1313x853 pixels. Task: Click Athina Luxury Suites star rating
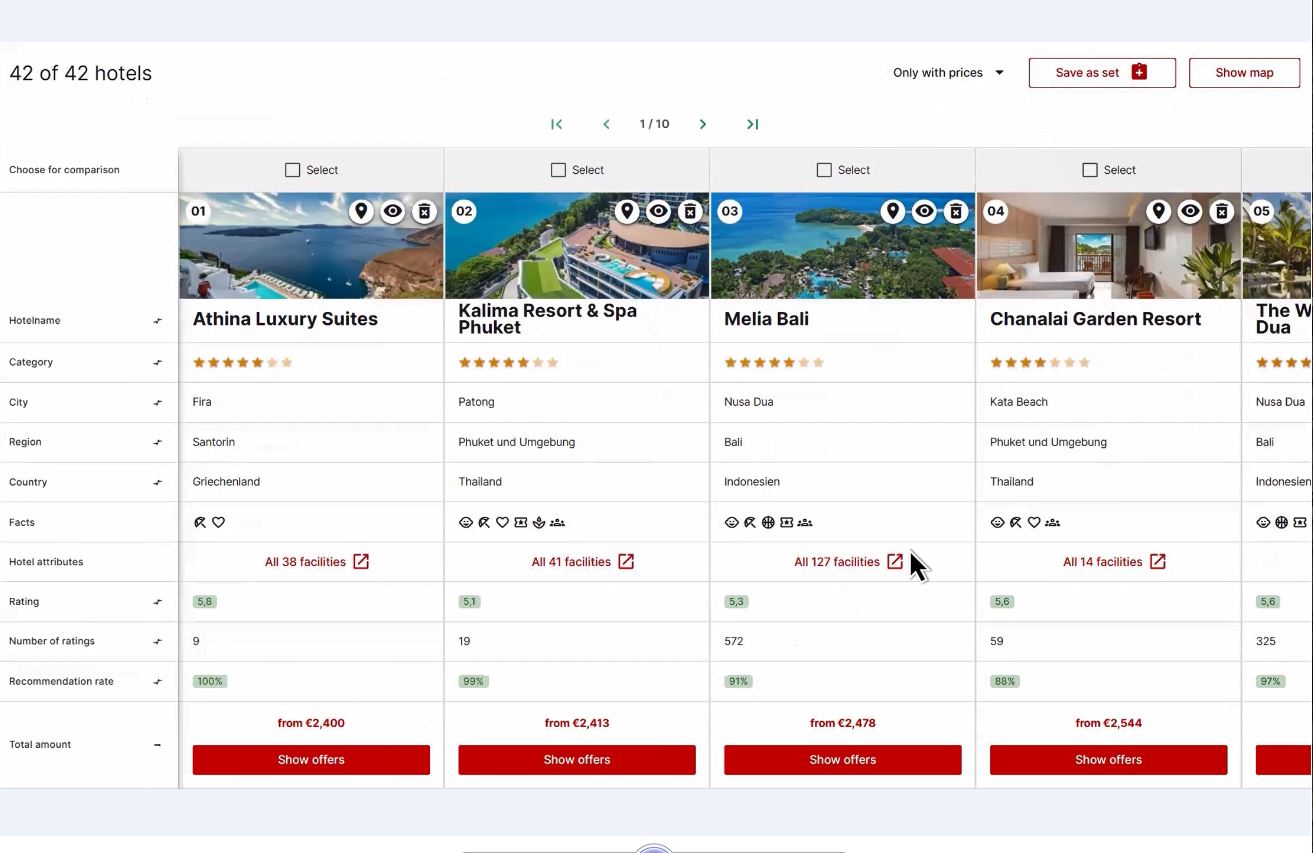click(x=243, y=363)
